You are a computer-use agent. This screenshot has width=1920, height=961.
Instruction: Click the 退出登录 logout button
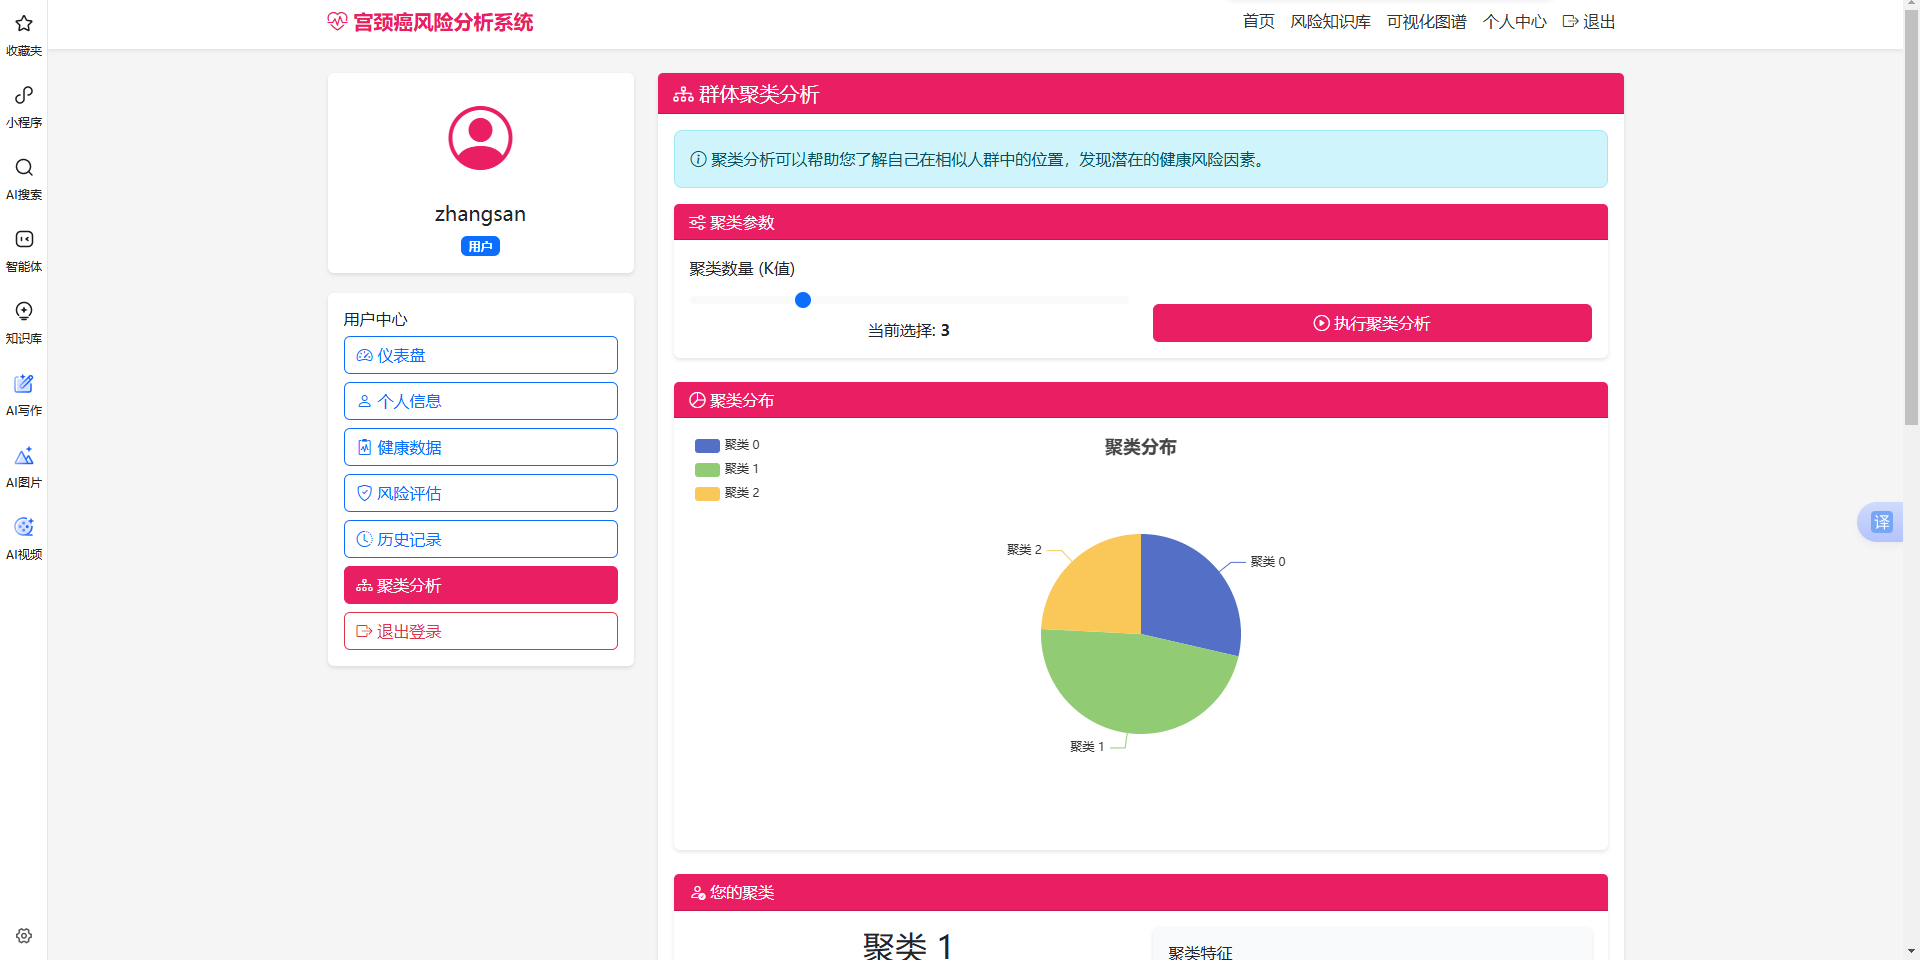click(x=480, y=630)
